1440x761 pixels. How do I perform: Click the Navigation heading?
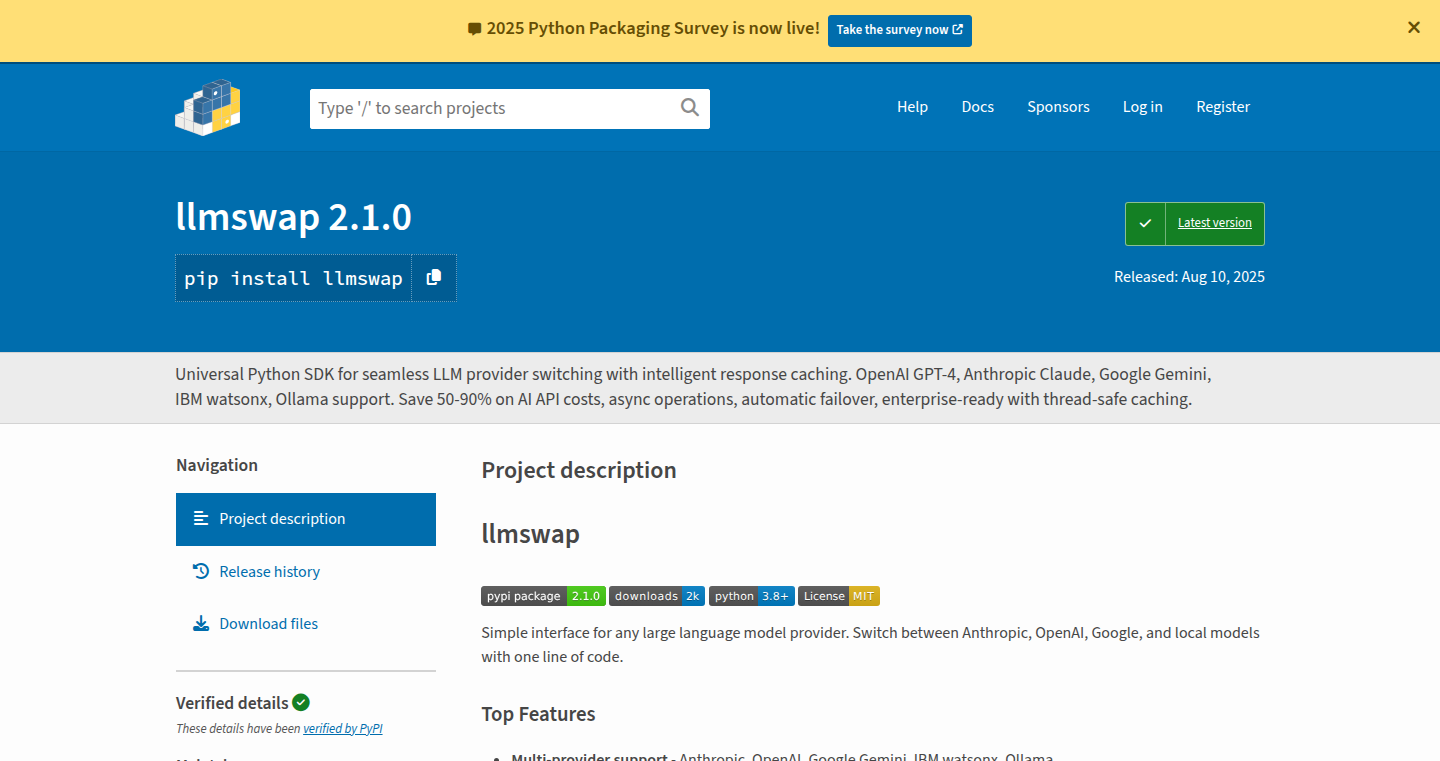coord(217,465)
